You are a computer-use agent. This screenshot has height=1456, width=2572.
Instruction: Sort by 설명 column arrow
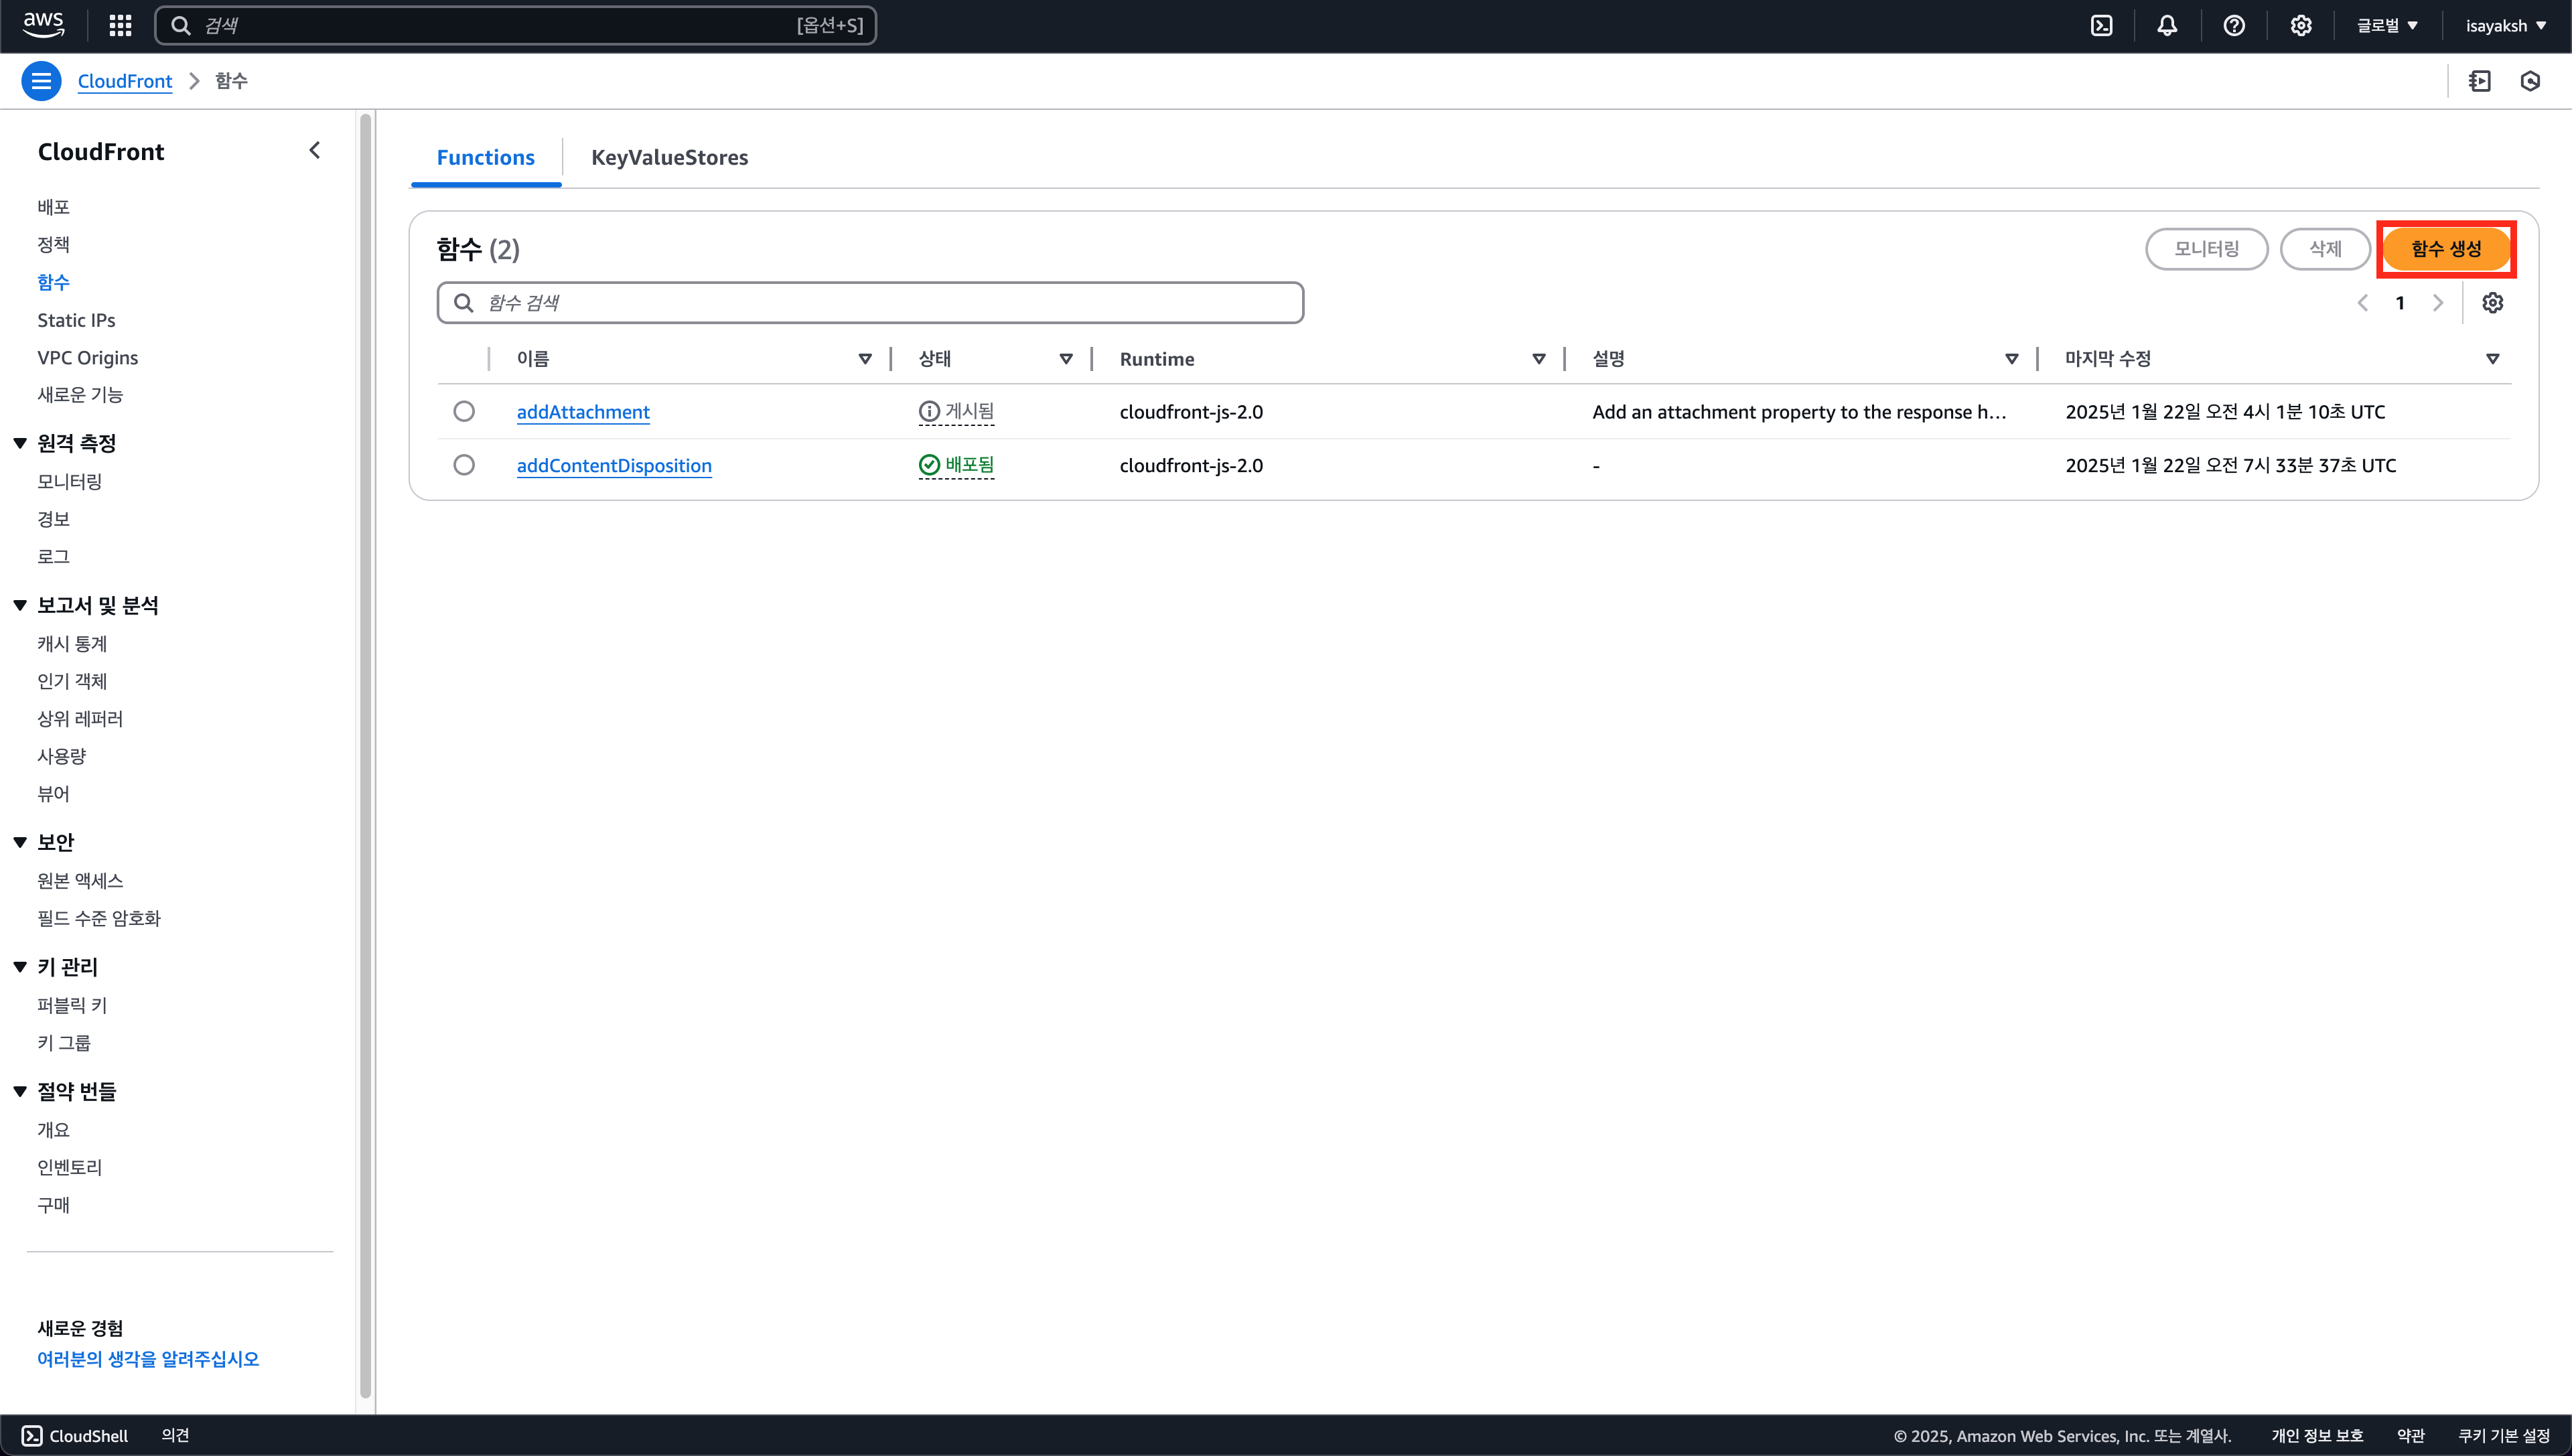[x=2012, y=359]
